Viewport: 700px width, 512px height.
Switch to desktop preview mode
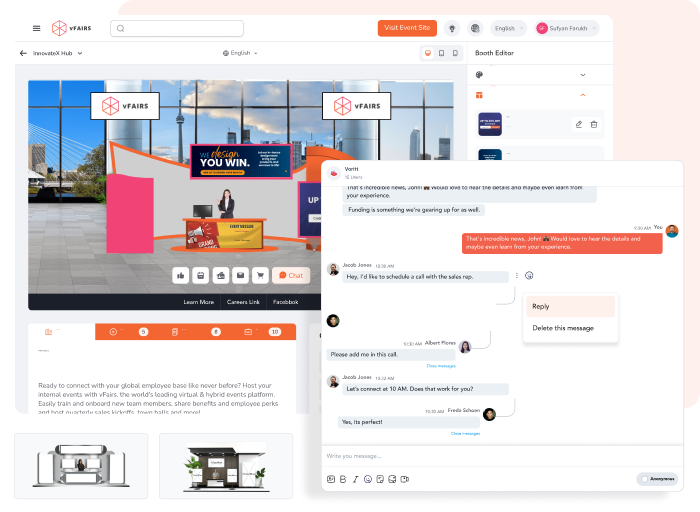pyautogui.click(x=428, y=52)
